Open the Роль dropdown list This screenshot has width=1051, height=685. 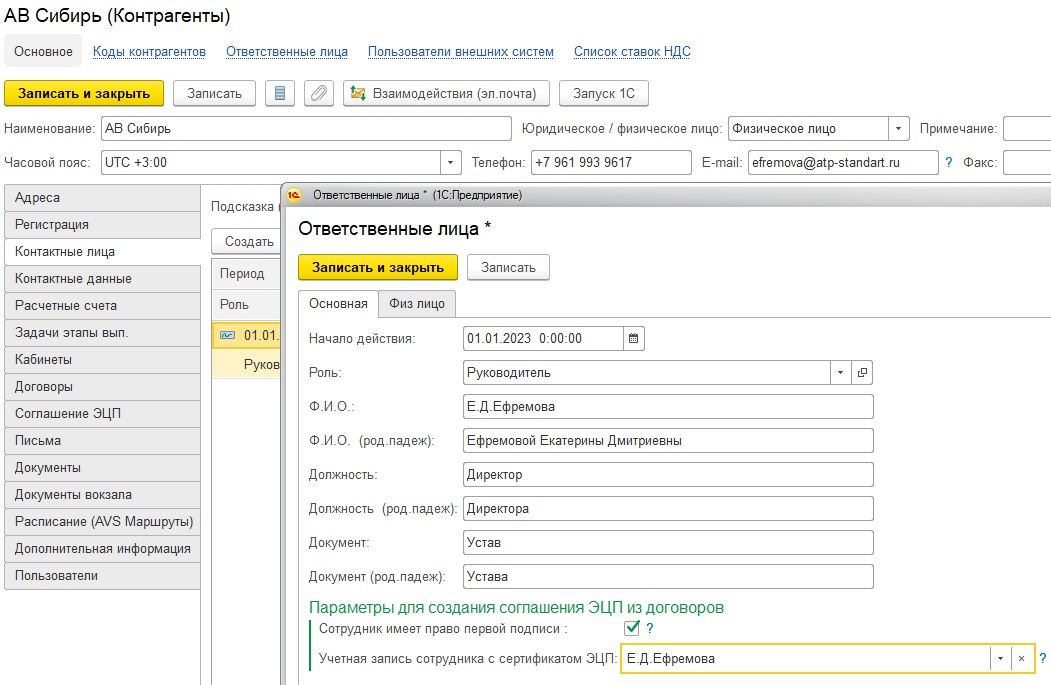click(839, 373)
